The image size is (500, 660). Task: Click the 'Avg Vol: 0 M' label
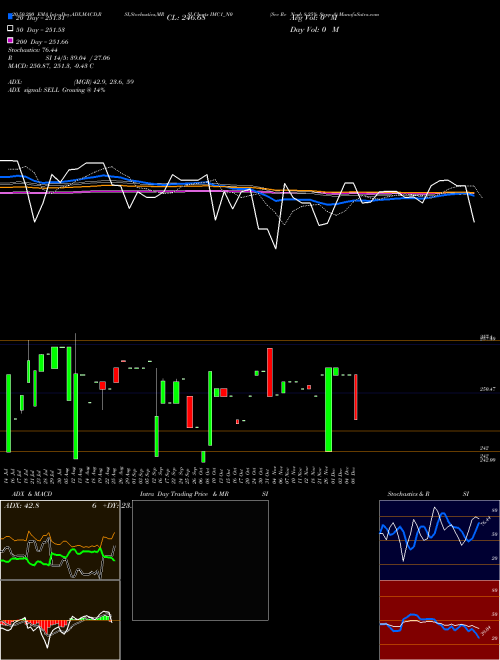(313, 18)
